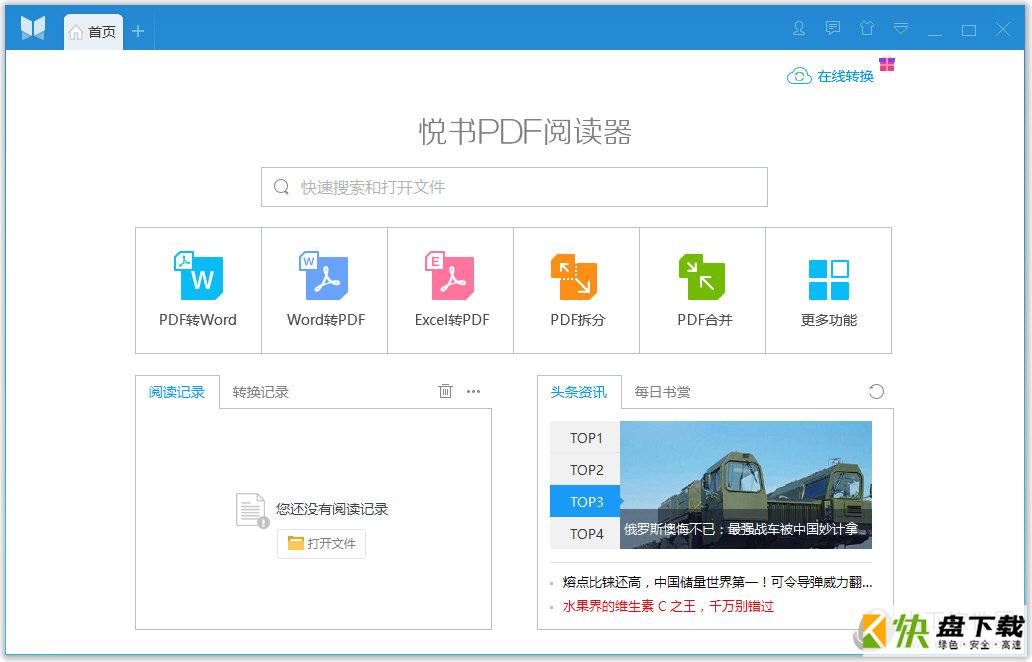This screenshot has width=1032, height=662.
Task: Switch to the 转换记录 tab
Action: (261, 392)
